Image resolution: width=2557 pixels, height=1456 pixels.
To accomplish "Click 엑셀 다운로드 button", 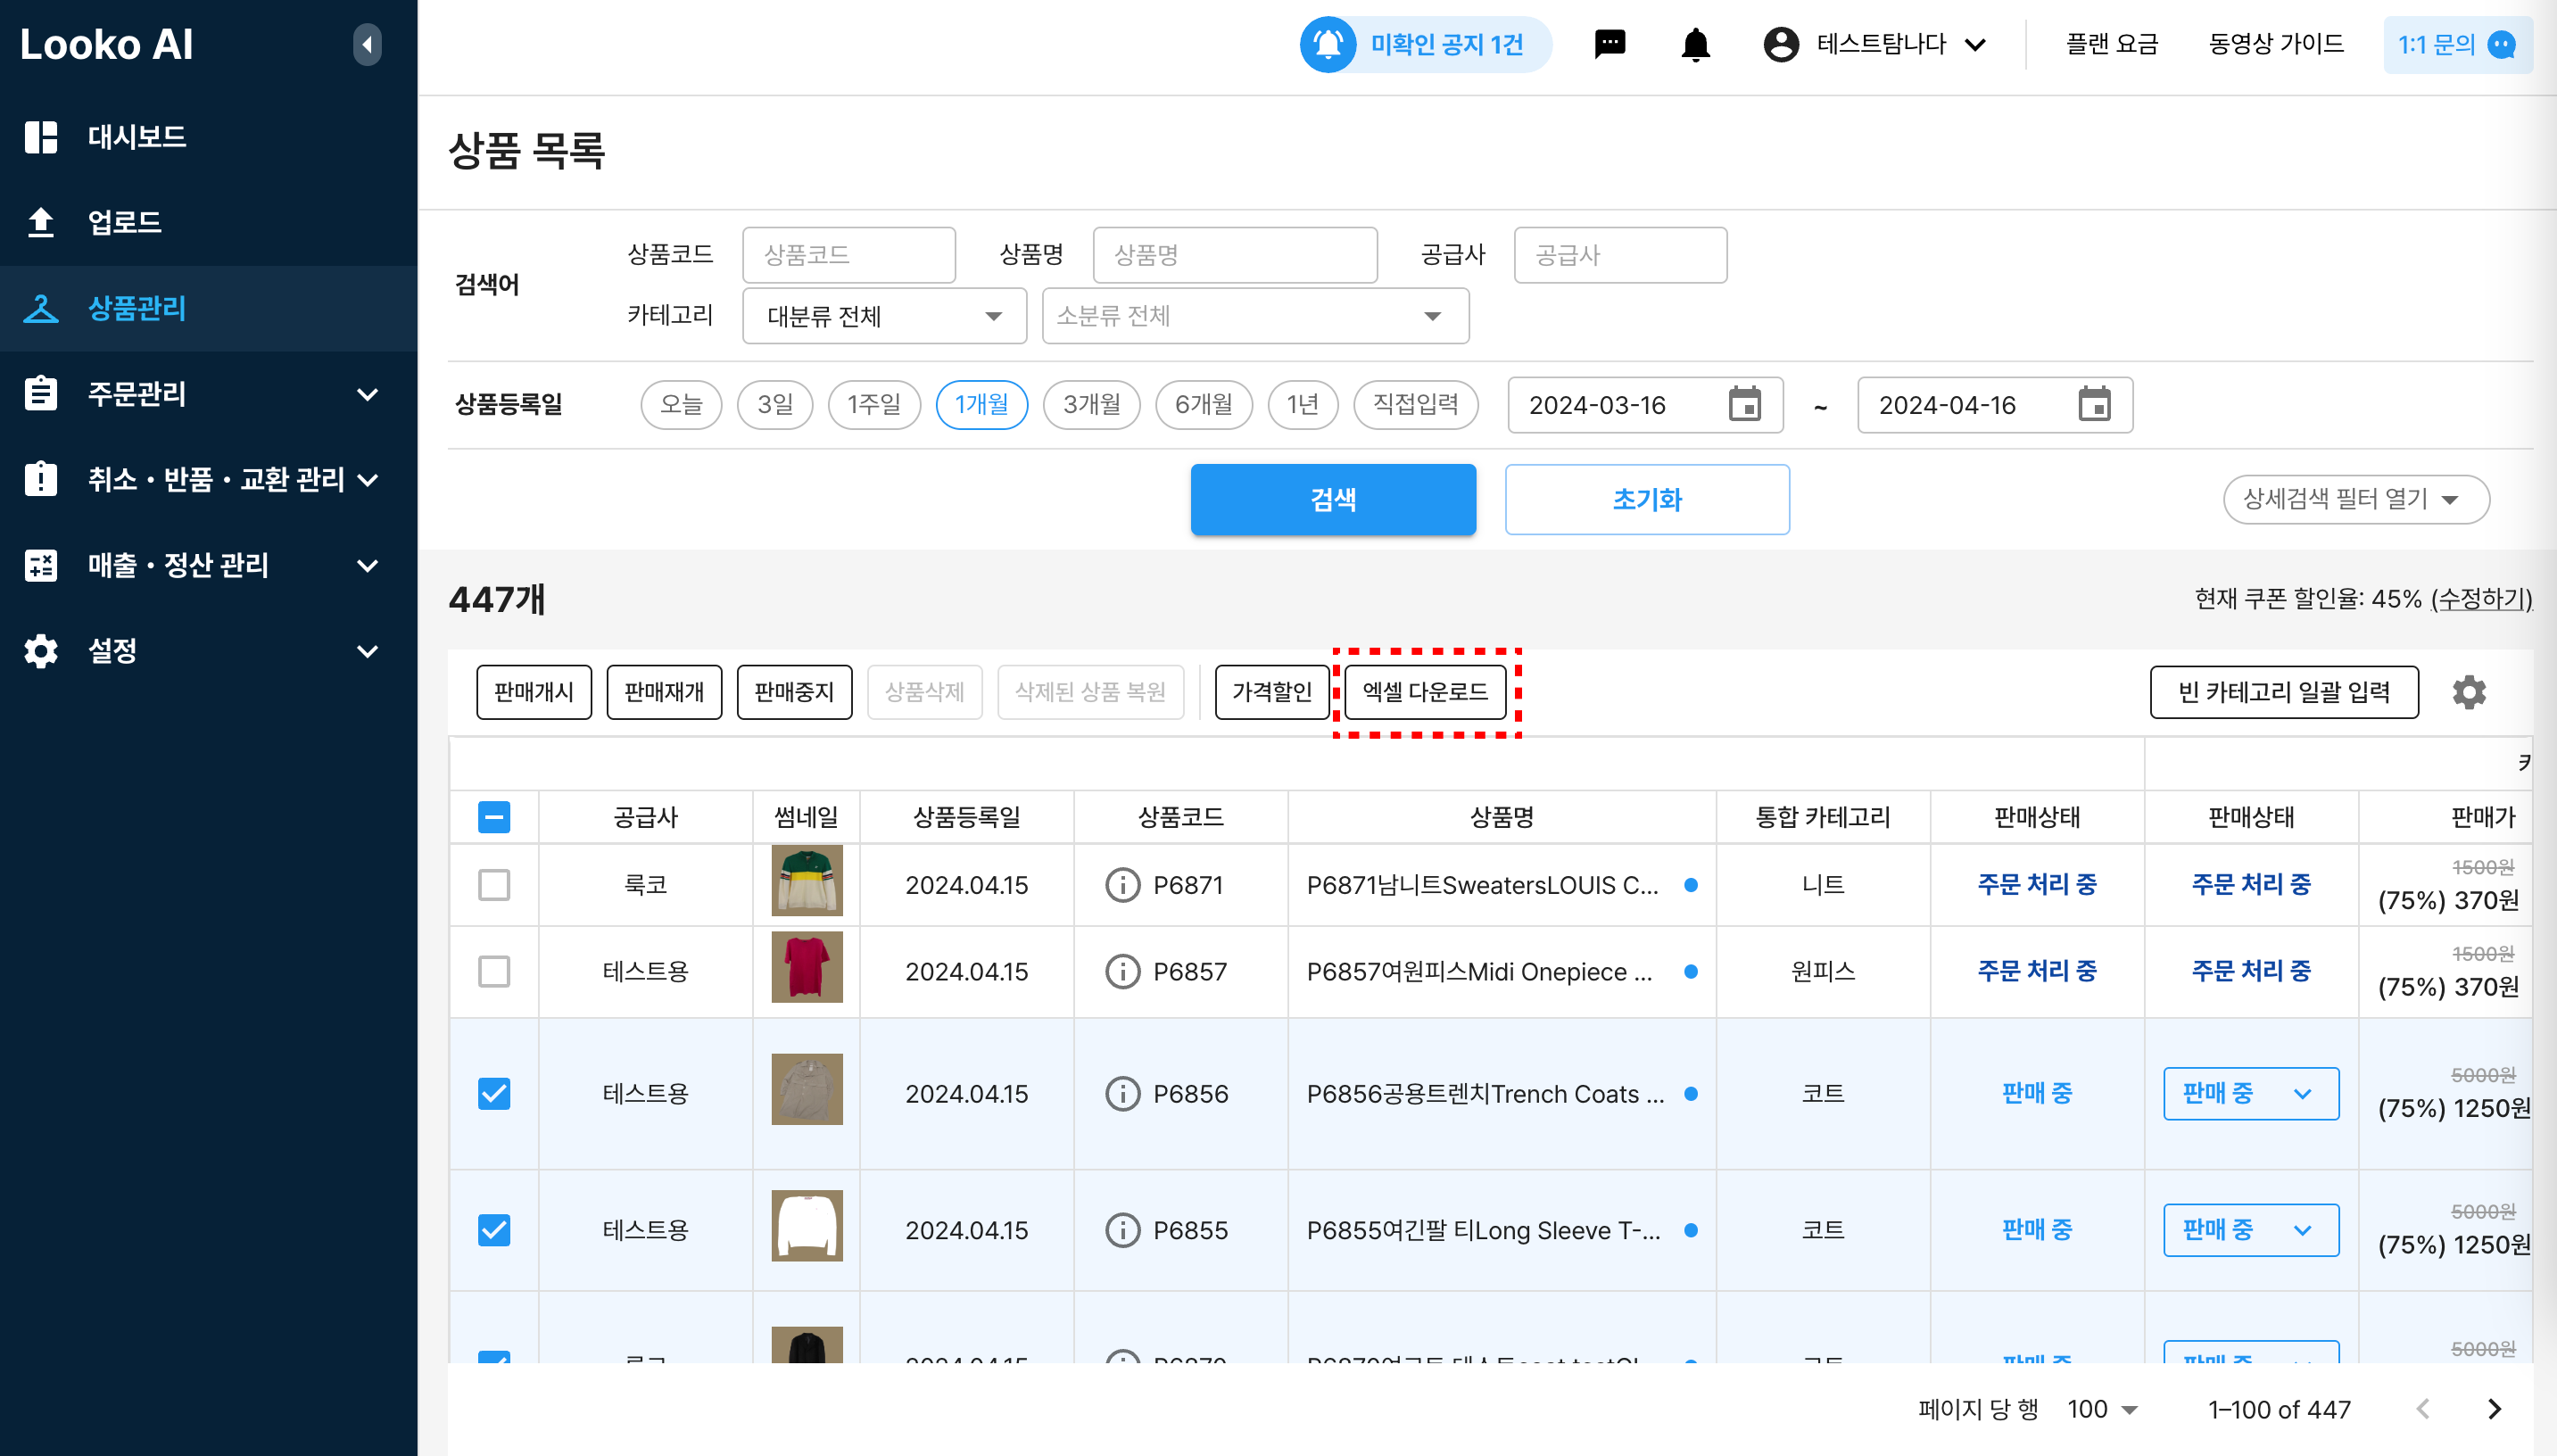I will pyautogui.click(x=1425, y=692).
